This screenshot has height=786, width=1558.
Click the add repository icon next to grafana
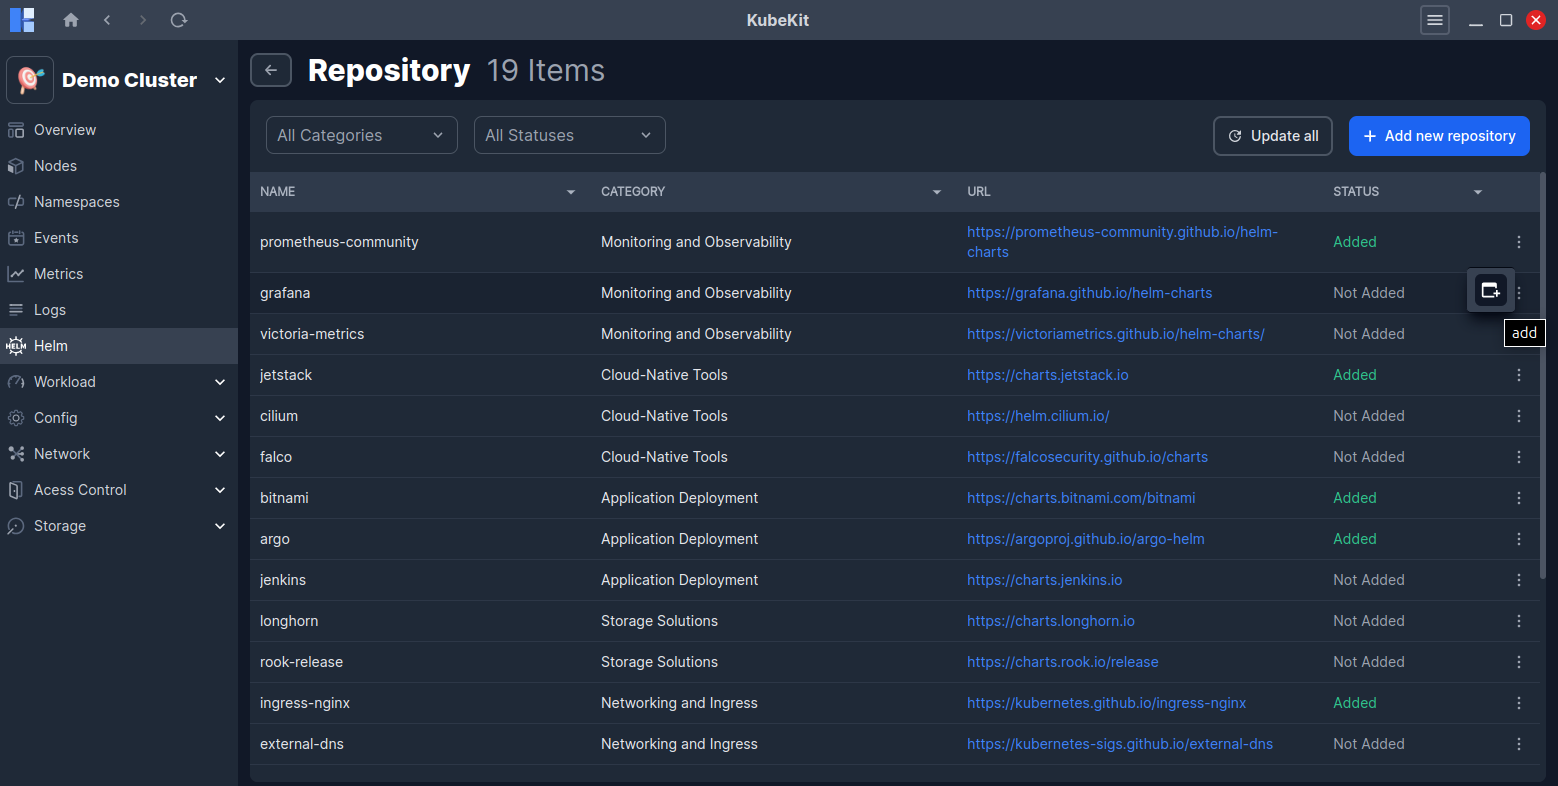click(x=1490, y=290)
